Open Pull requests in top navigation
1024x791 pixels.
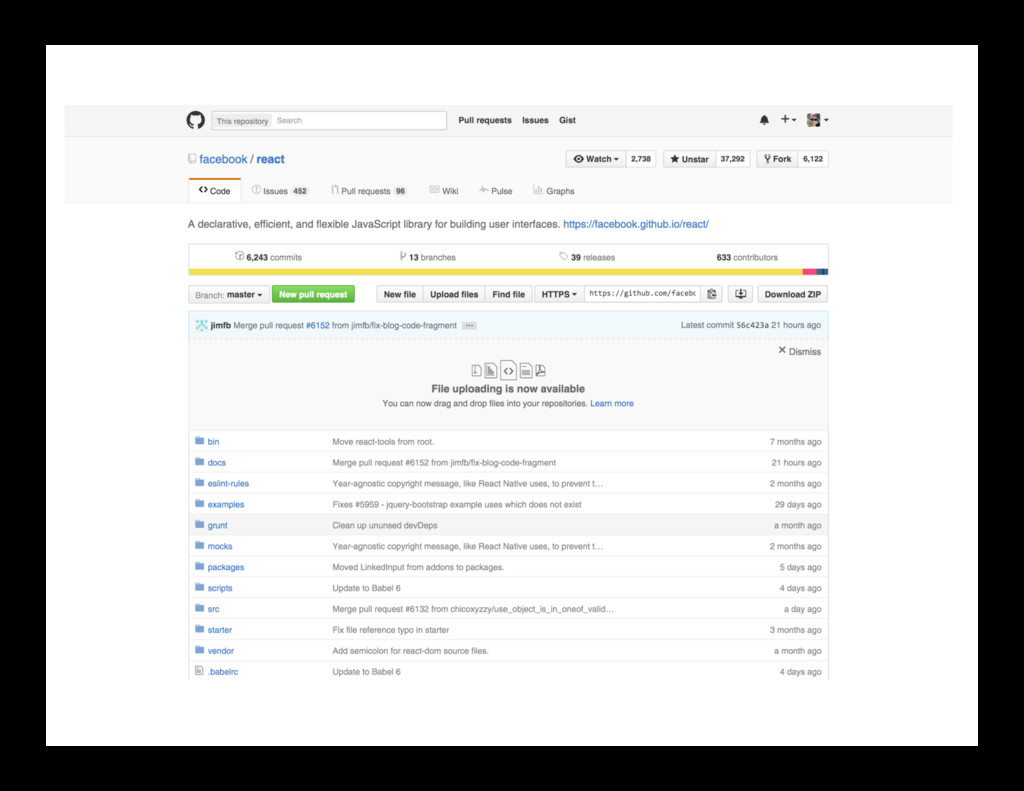click(x=485, y=120)
